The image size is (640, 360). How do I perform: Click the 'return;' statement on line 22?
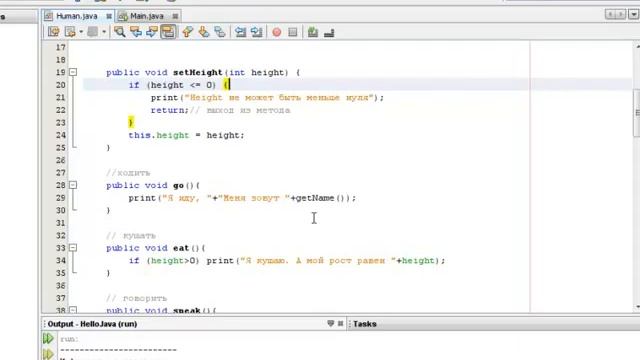coord(170,110)
